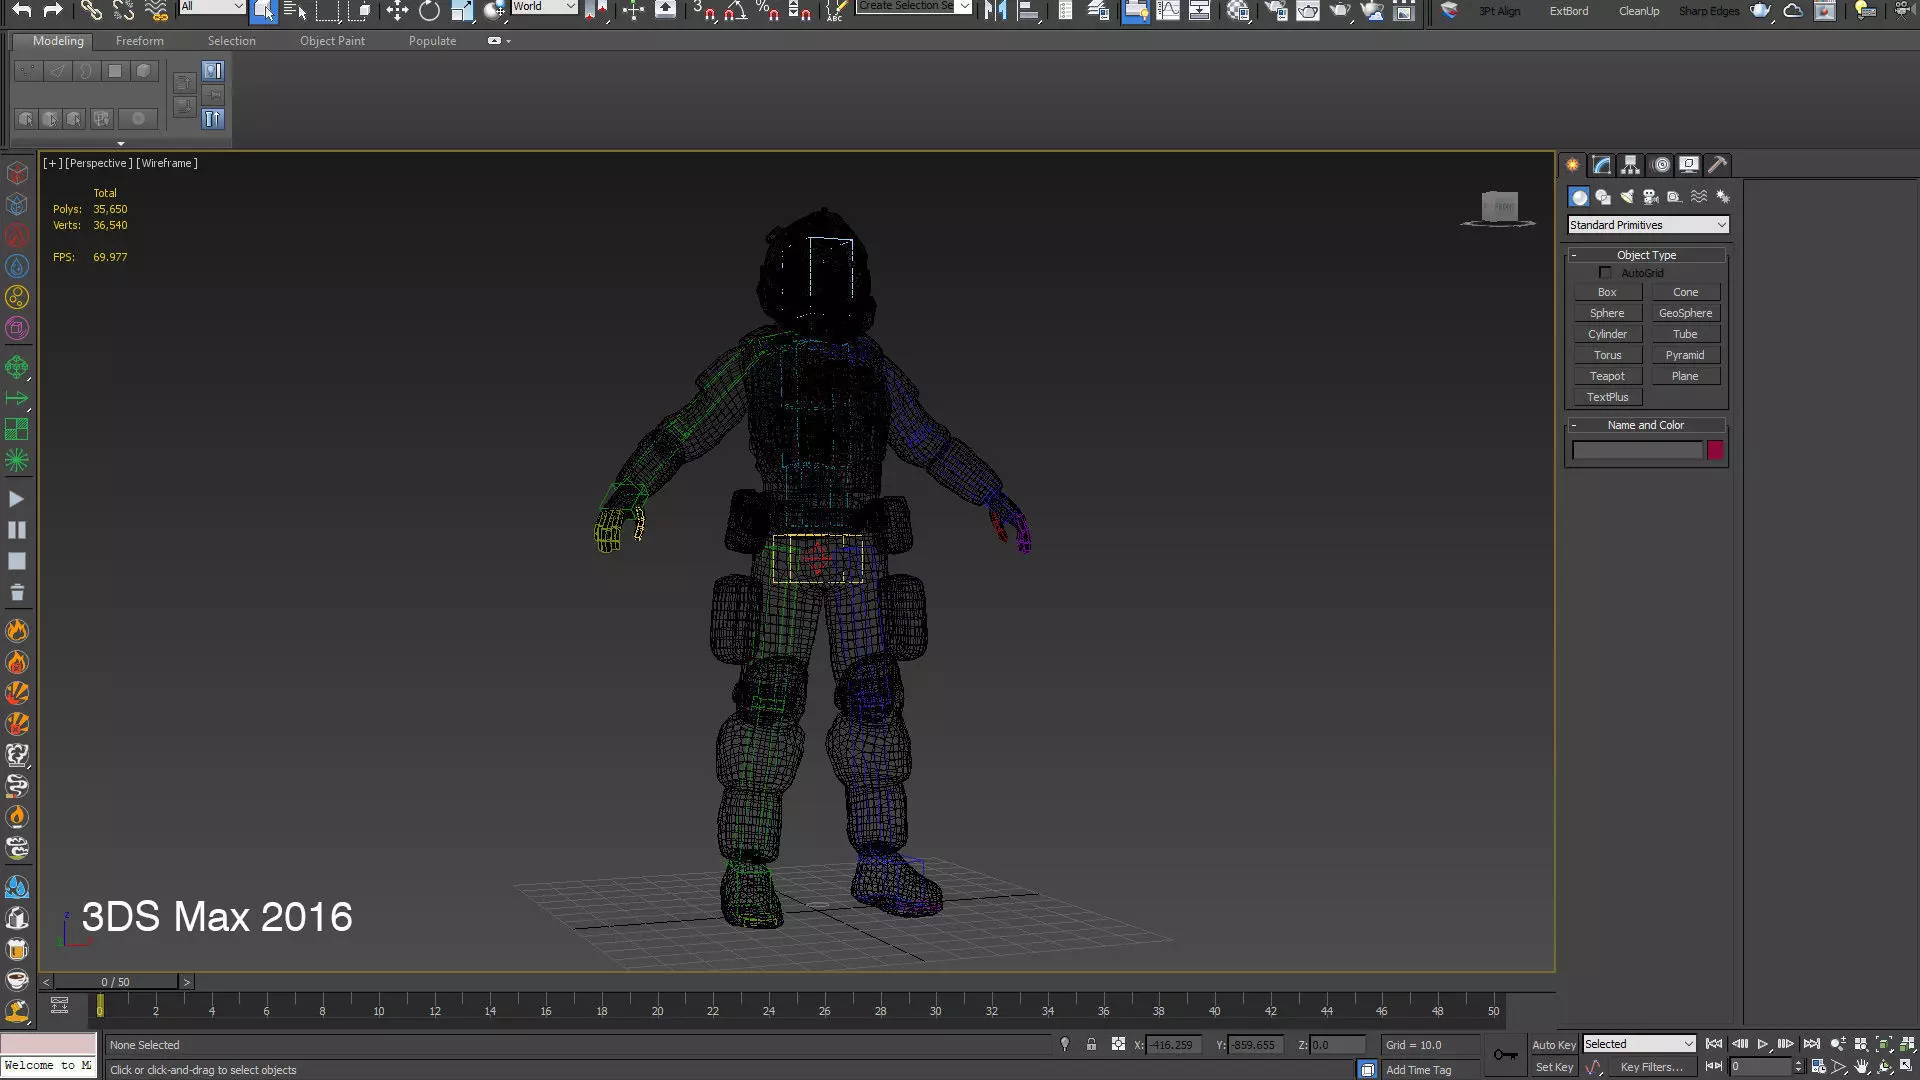
Task: Select the Shapes category icon
Action: 1603,197
